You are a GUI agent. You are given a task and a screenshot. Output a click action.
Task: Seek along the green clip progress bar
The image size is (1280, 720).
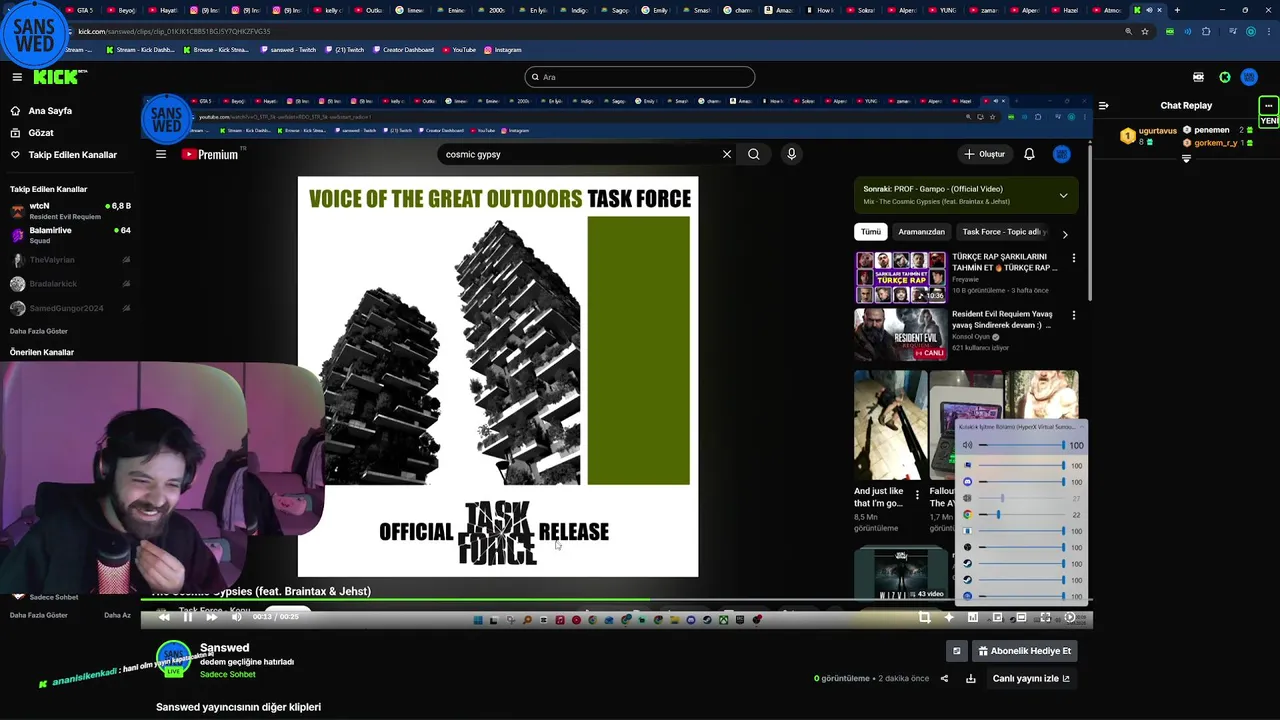pos(617,601)
